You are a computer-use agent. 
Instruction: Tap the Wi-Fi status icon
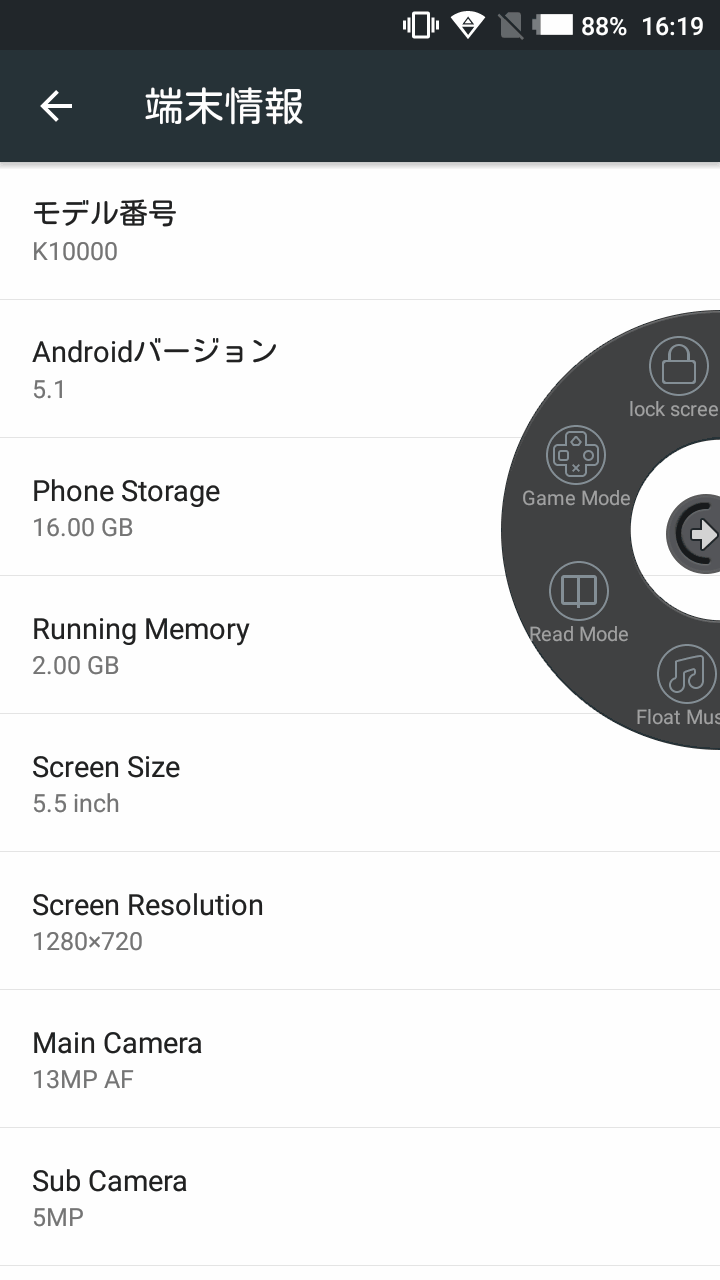[467, 25]
